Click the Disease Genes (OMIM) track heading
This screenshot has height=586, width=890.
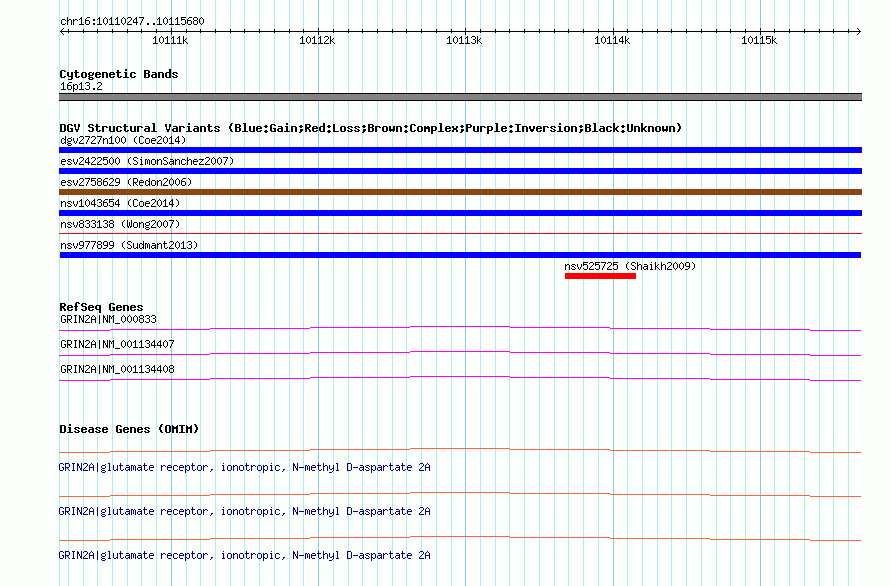click(x=129, y=429)
